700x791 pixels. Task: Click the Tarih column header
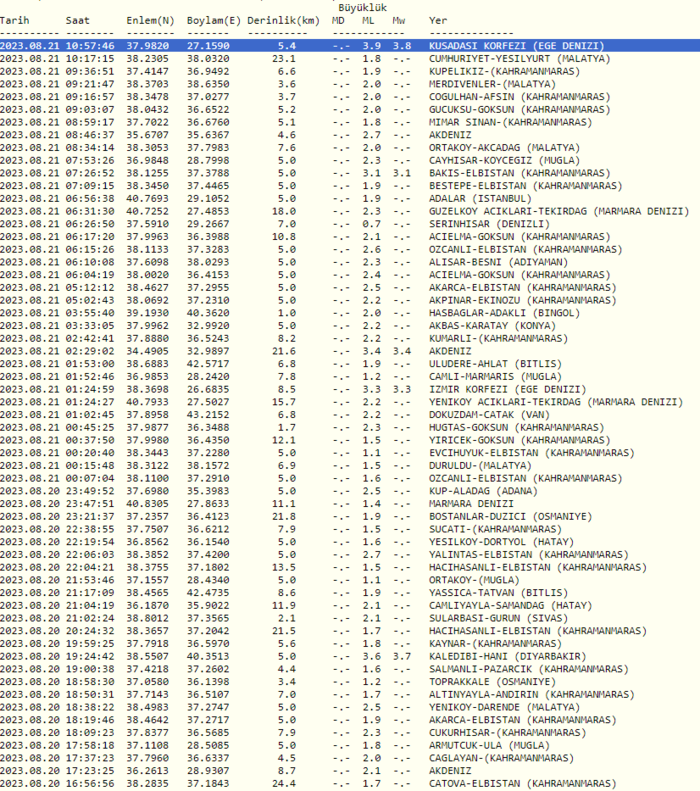[x=16, y=19]
